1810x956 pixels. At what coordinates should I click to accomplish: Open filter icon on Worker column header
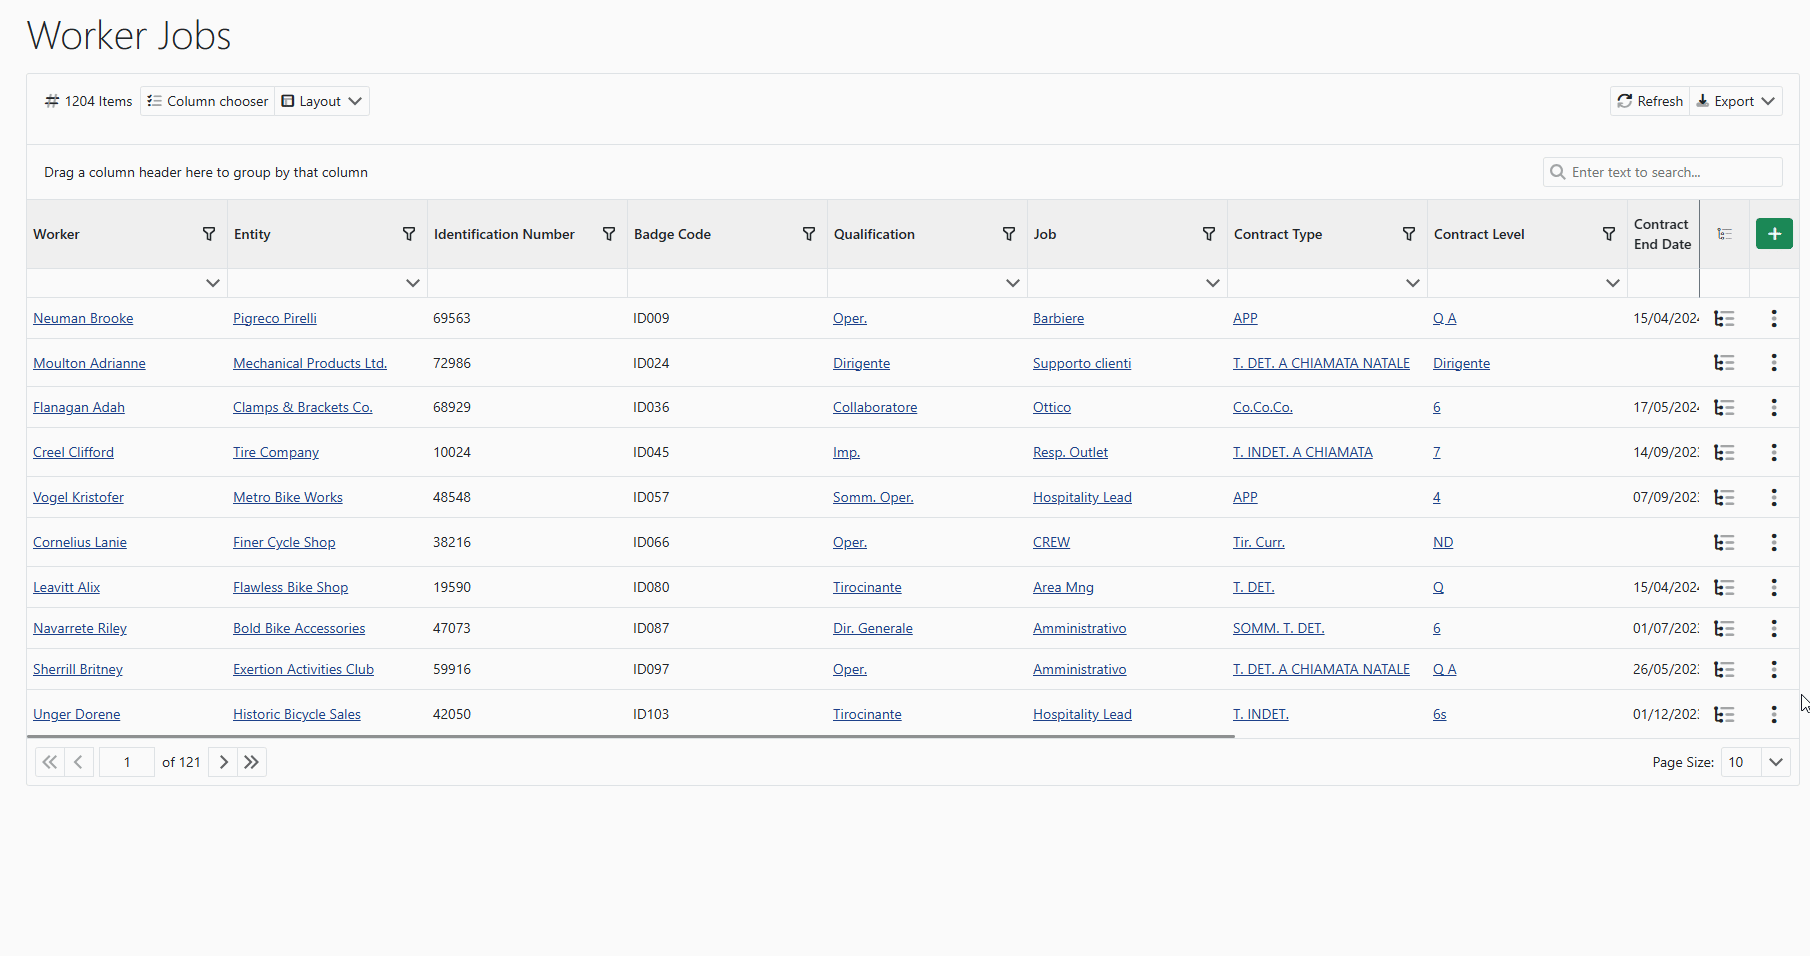coord(209,234)
